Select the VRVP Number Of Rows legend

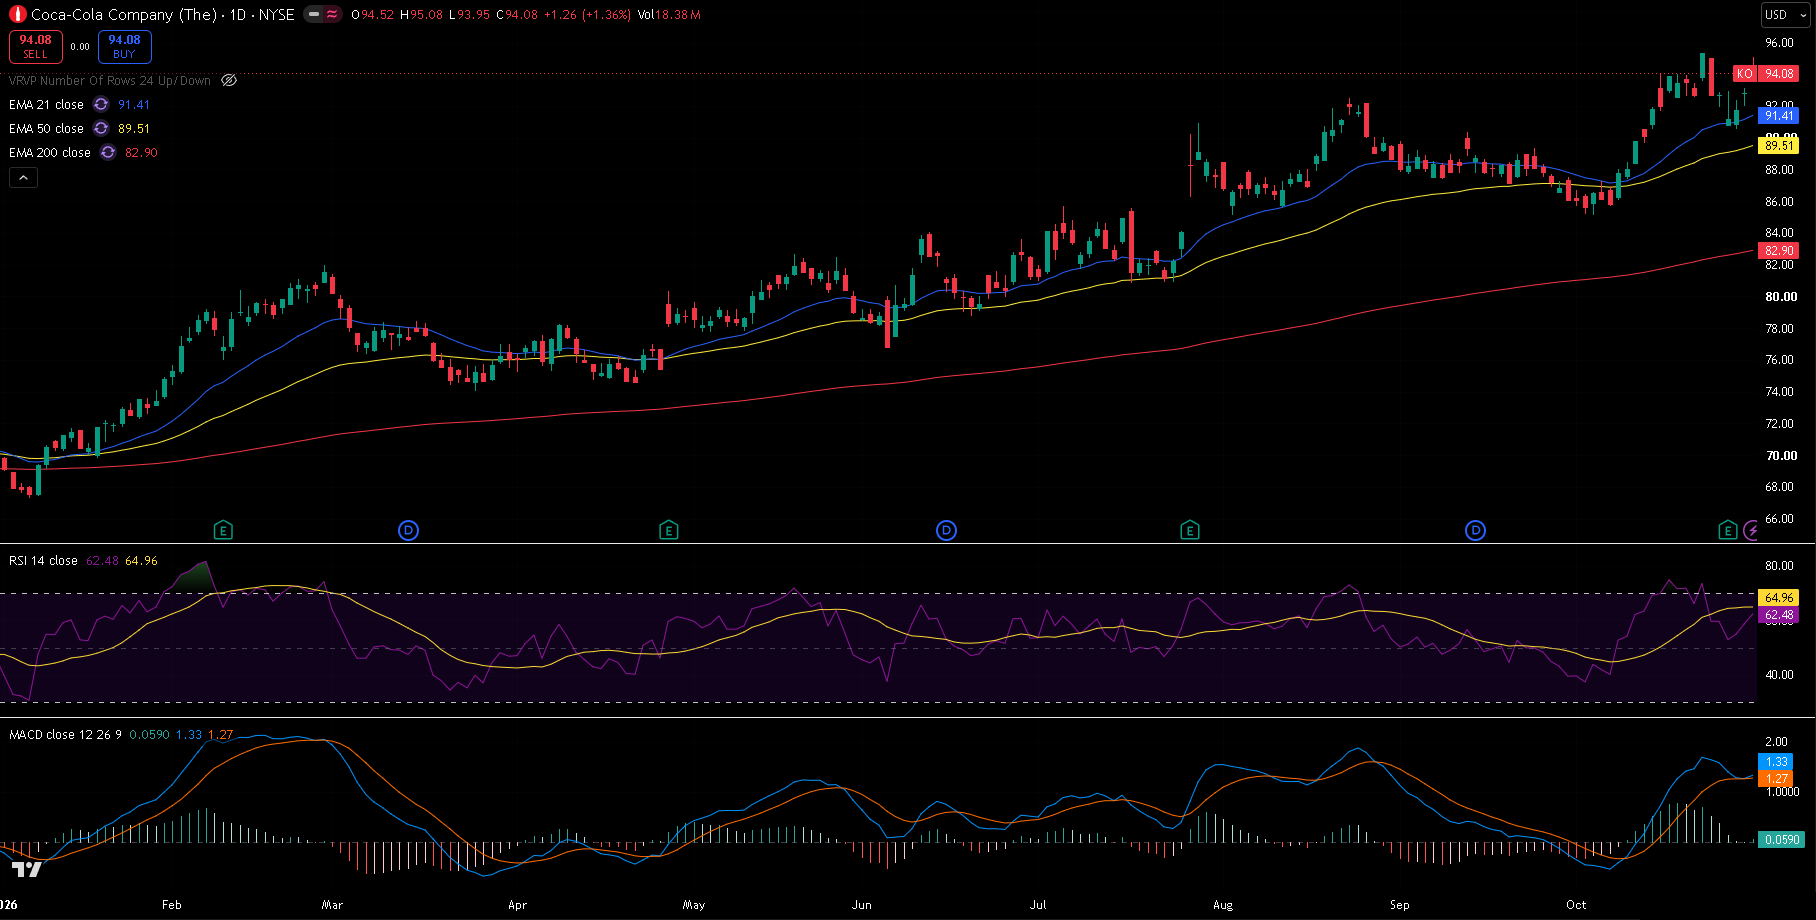(110, 80)
